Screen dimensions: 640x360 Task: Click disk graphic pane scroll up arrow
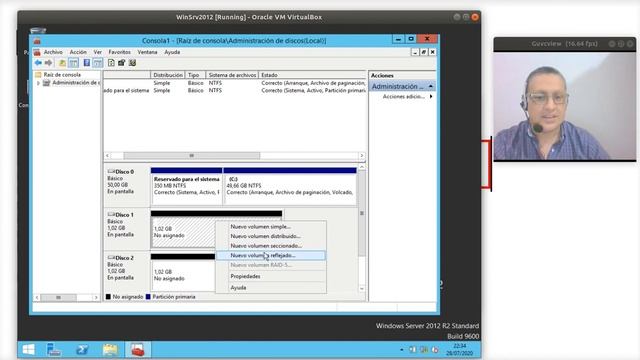tap(362, 167)
